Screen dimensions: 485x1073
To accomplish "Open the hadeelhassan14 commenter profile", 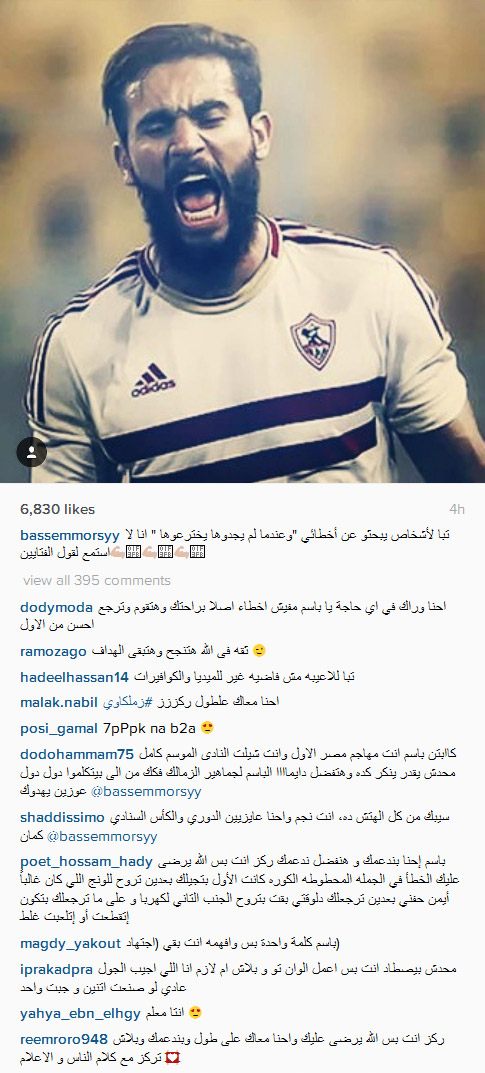I will [x=75, y=677].
